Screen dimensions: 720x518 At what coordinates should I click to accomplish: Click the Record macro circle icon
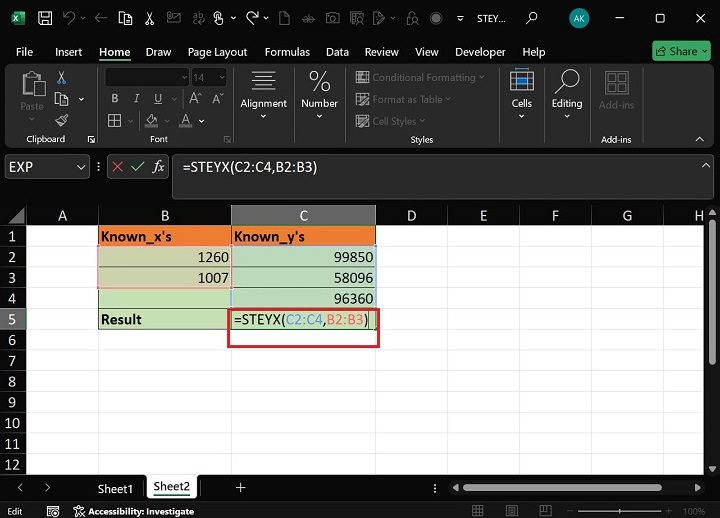pos(436,18)
